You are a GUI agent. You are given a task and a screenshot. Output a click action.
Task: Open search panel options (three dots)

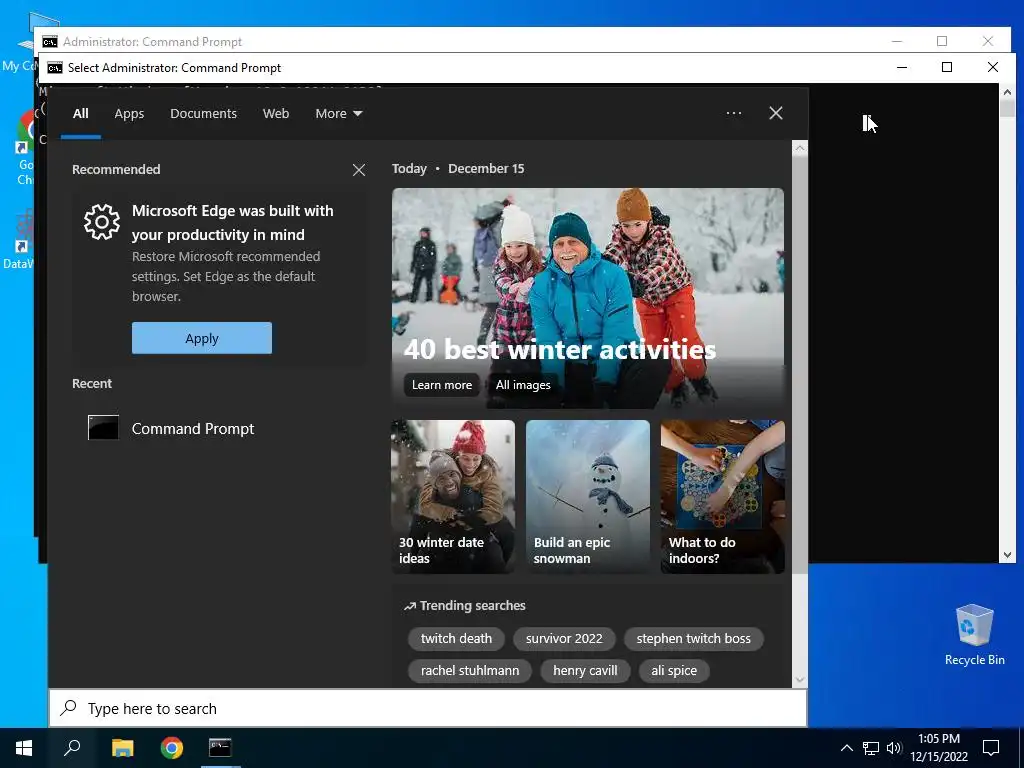pos(733,113)
